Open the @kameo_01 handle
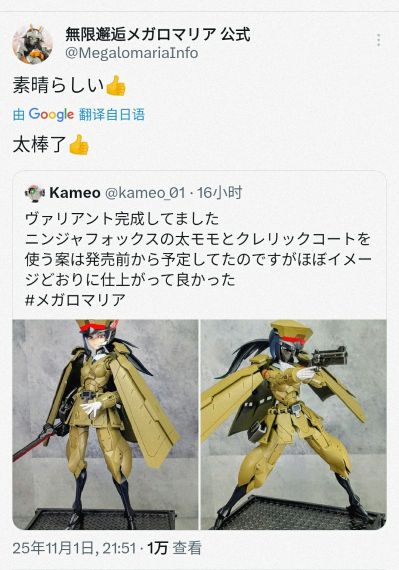 click(145, 193)
